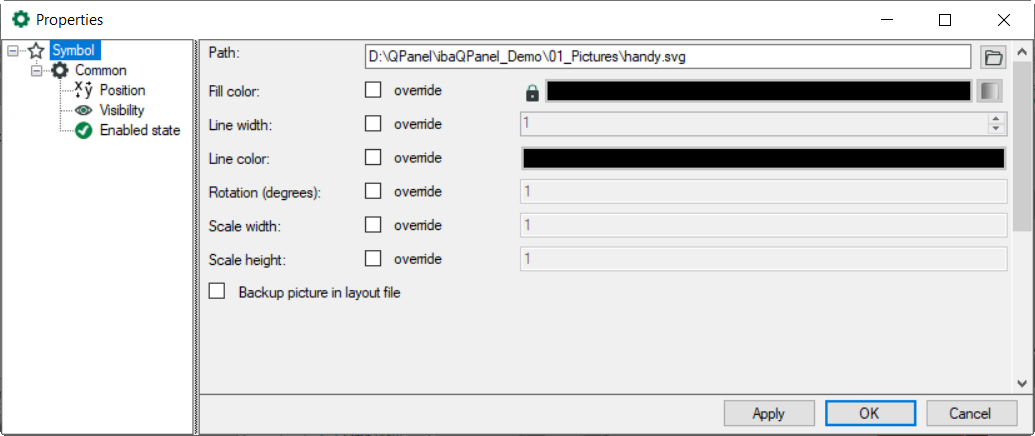Check the Line width override box
The image size is (1035, 436).
[373, 124]
